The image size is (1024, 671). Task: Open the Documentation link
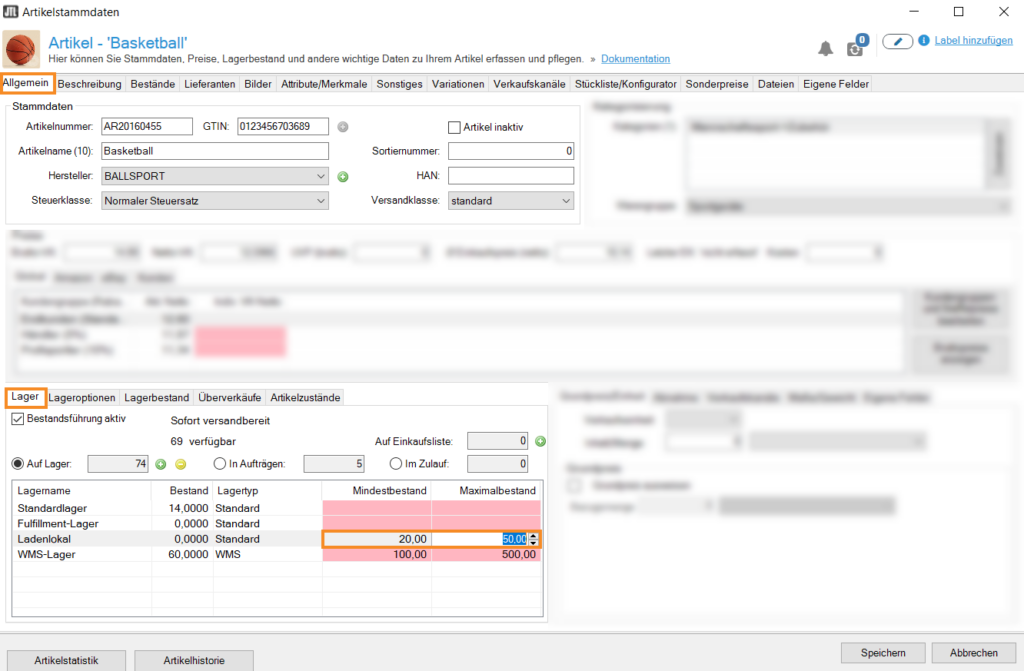[x=635, y=59]
